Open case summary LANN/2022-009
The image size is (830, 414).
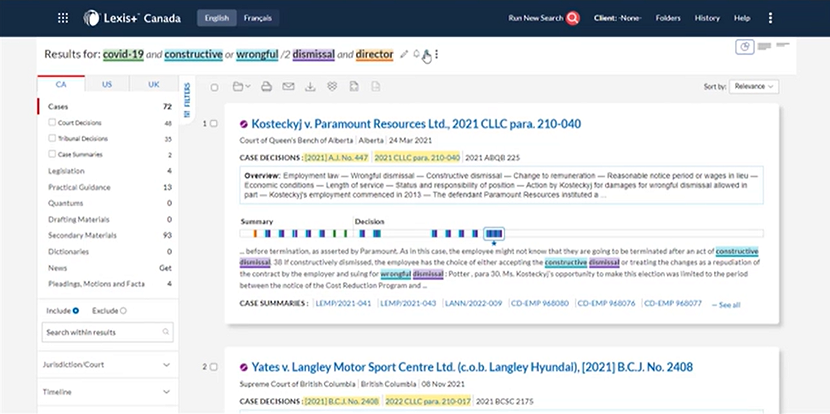[473, 303]
